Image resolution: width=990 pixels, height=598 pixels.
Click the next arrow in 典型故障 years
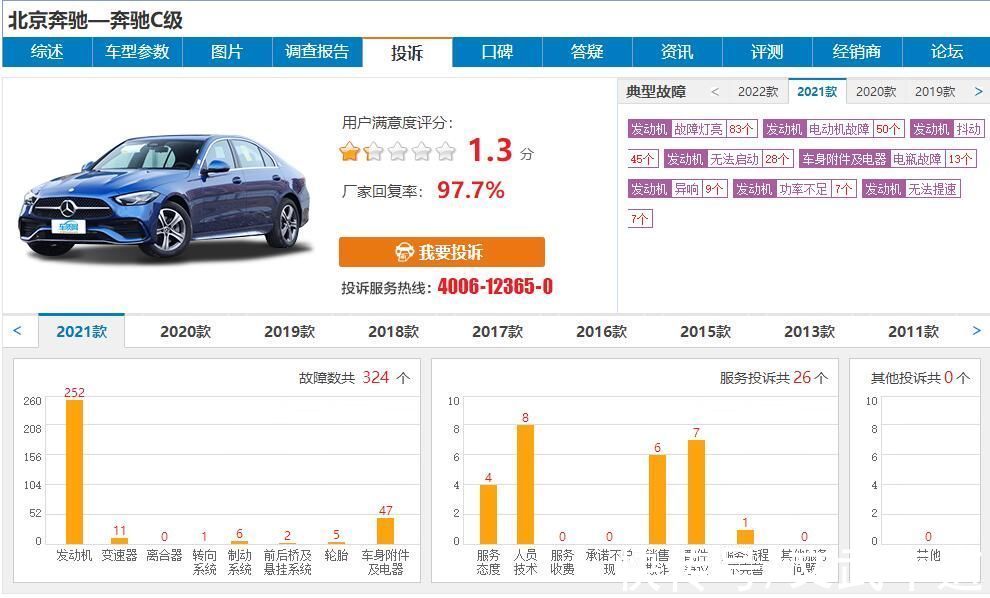tap(978, 92)
